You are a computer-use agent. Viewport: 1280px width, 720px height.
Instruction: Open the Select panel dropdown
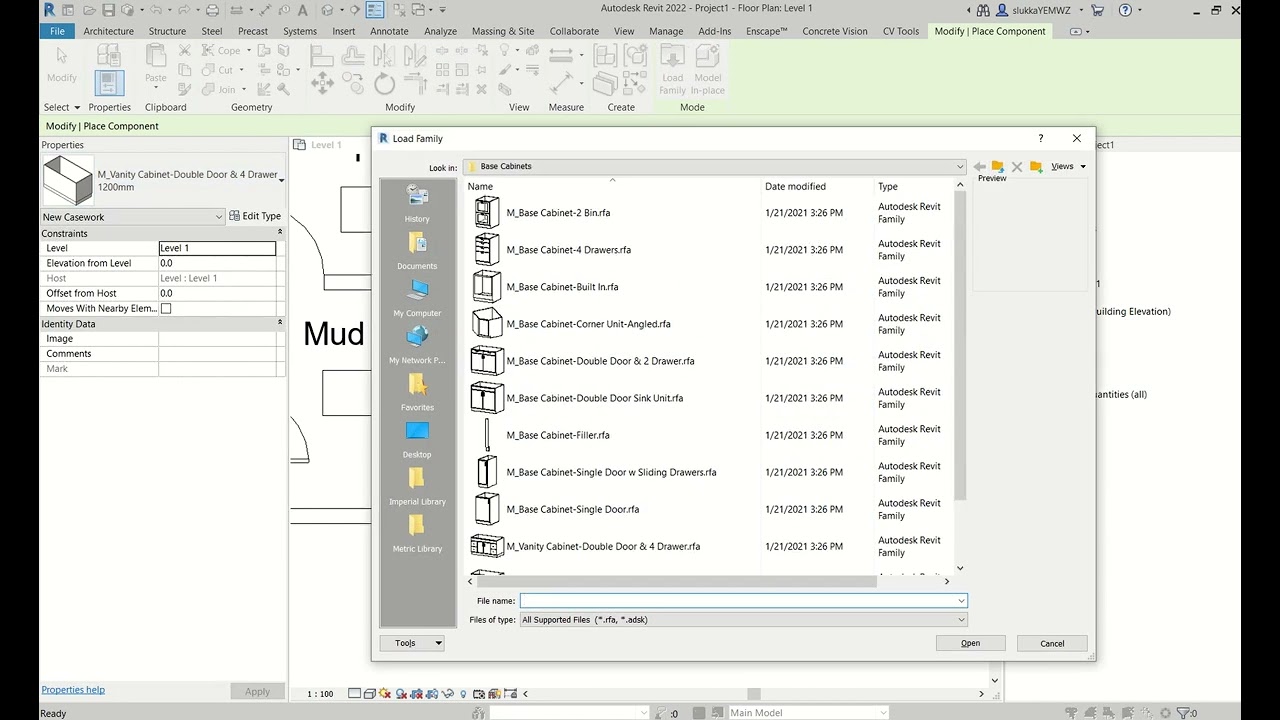[62, 107]
